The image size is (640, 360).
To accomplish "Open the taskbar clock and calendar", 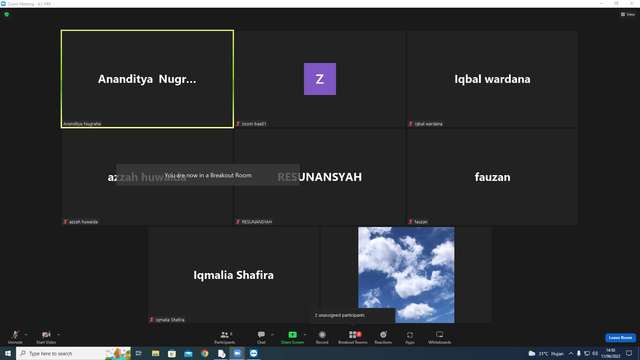I will [610, 353].
